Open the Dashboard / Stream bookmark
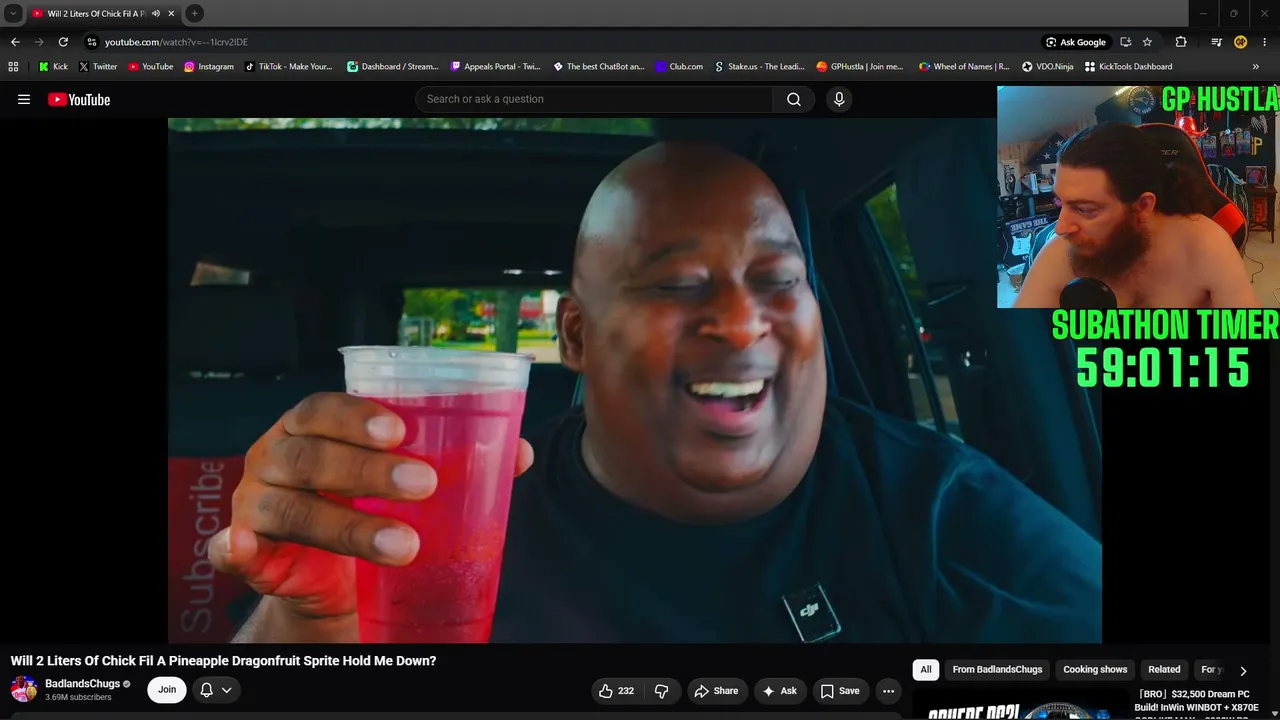 point(393,67)
